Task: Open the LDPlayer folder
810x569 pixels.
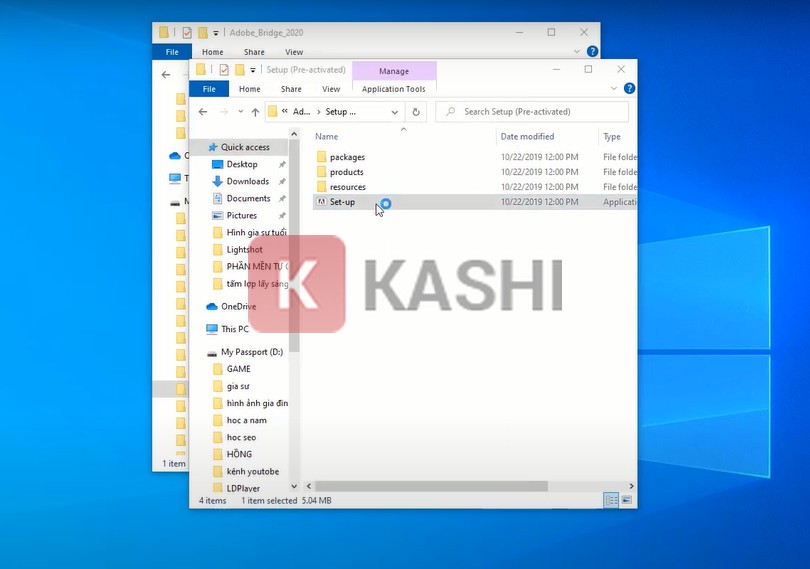Action: [243, 488]
